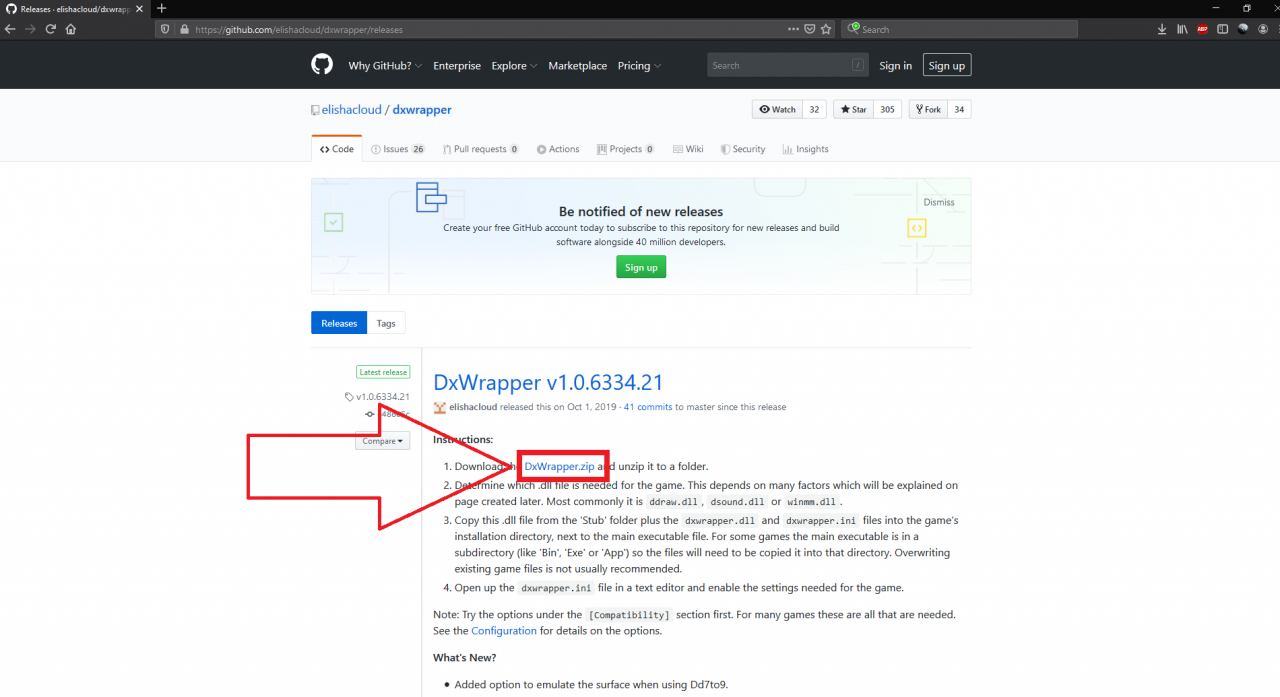Image resolution: width=1280 pixels, height=697 pixels.
Task: Watch the dxwrapper repository
Action: click(x=778, y=109)
